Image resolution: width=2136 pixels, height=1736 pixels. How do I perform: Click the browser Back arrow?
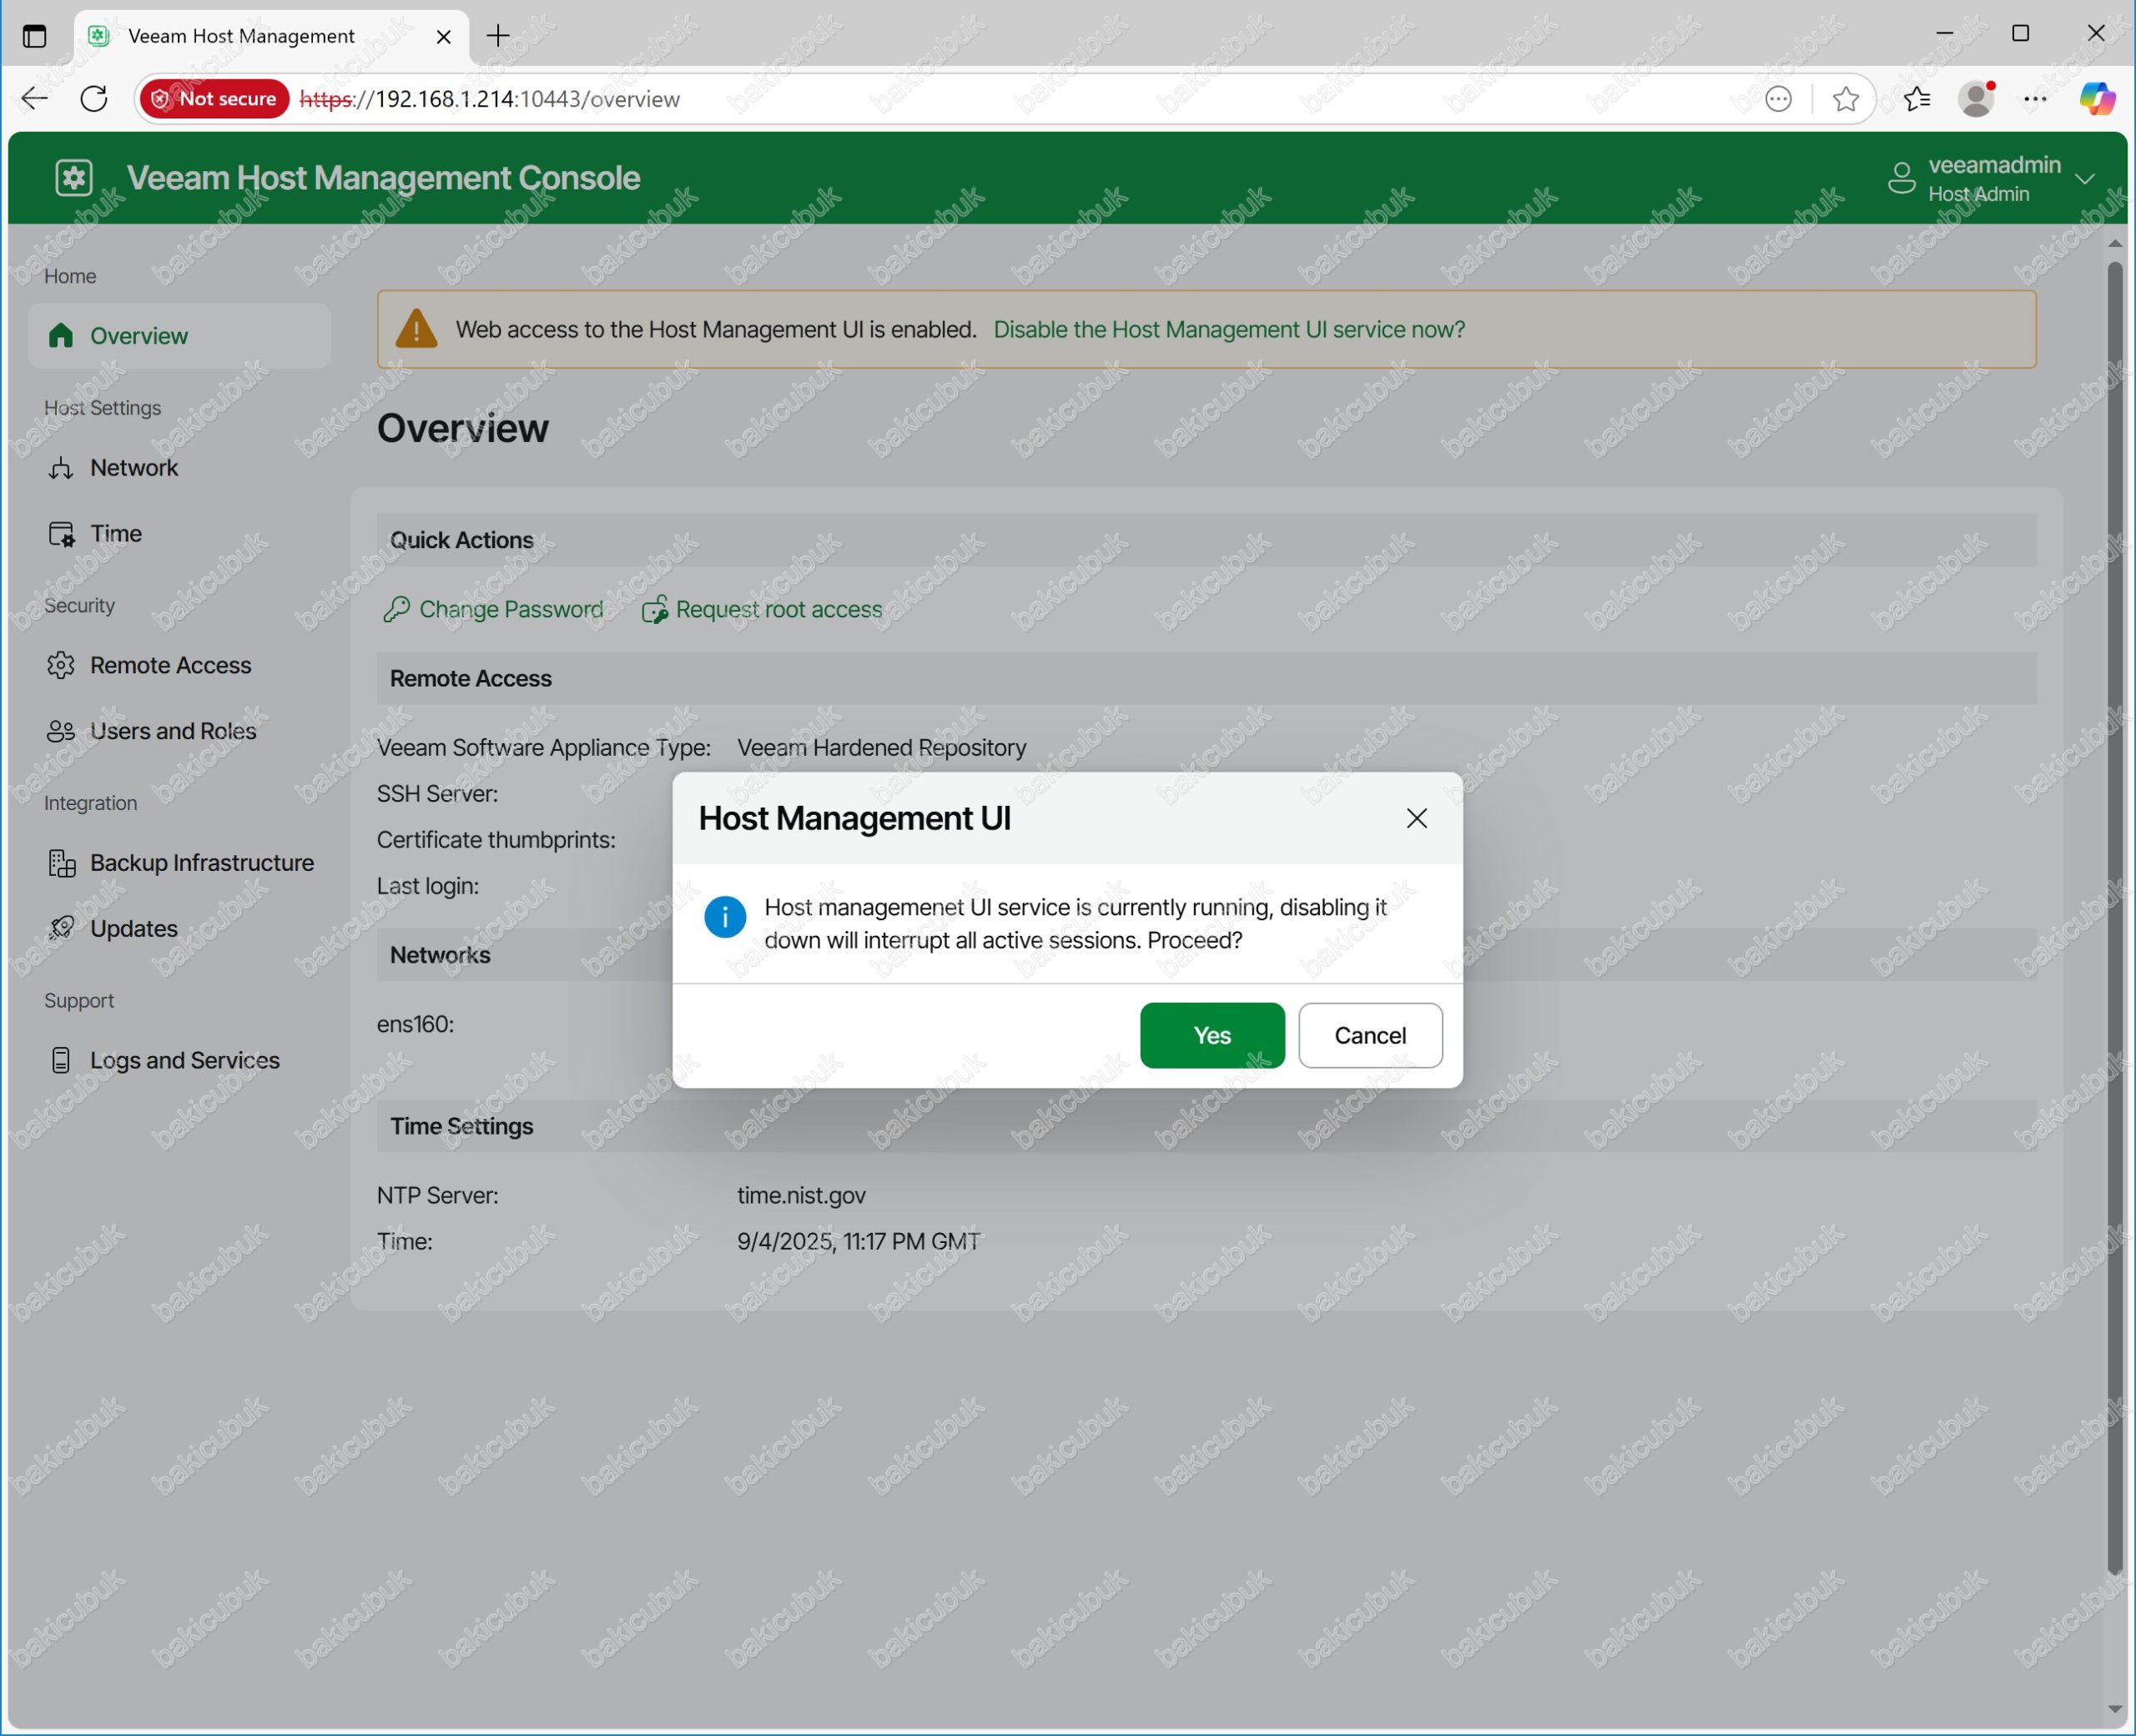[x=35, y=98]
